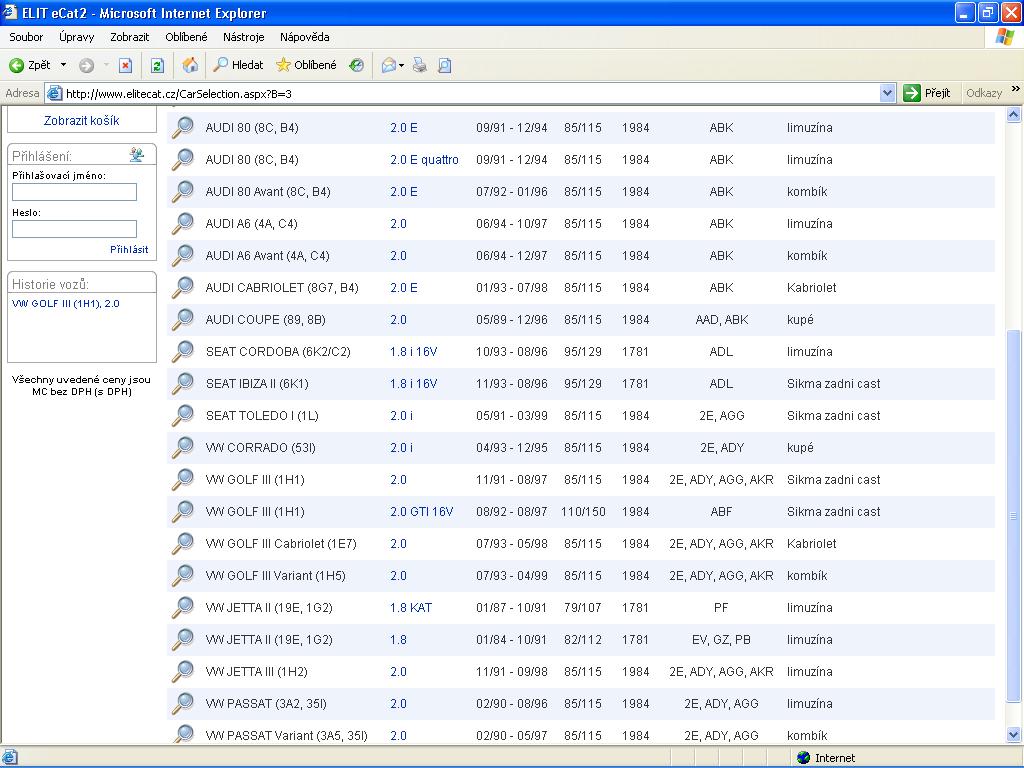Open the Oblíbené menu in menu bar
The height and width of the screenshot is (768, 1024).
coord(186,37)
